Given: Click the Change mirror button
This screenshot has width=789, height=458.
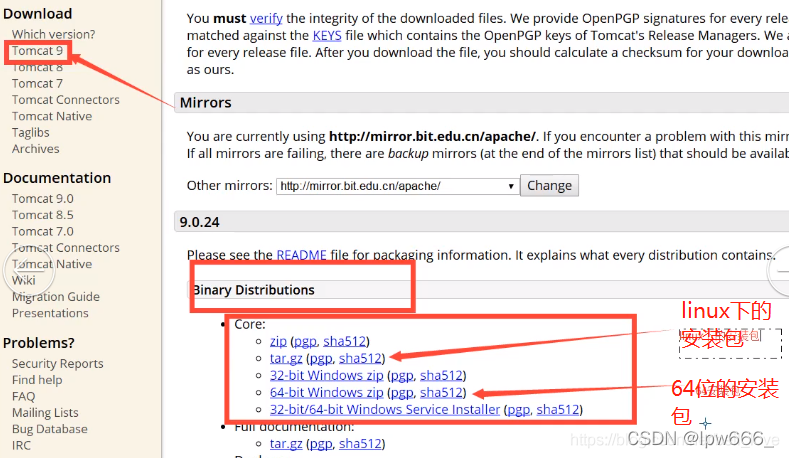Looking at the screenshot, I should (x=549, y=186).
